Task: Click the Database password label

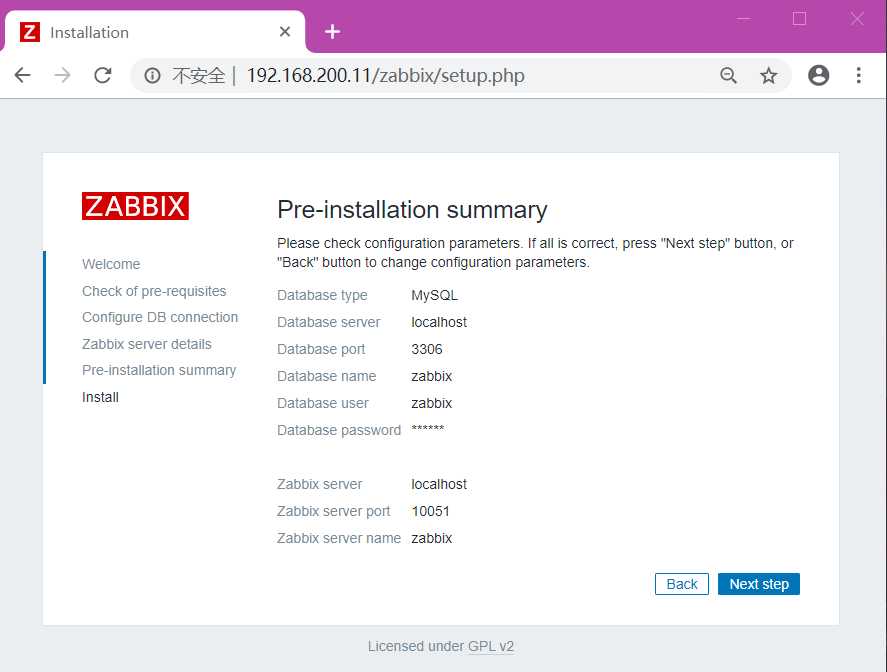Action: [339, 430]
